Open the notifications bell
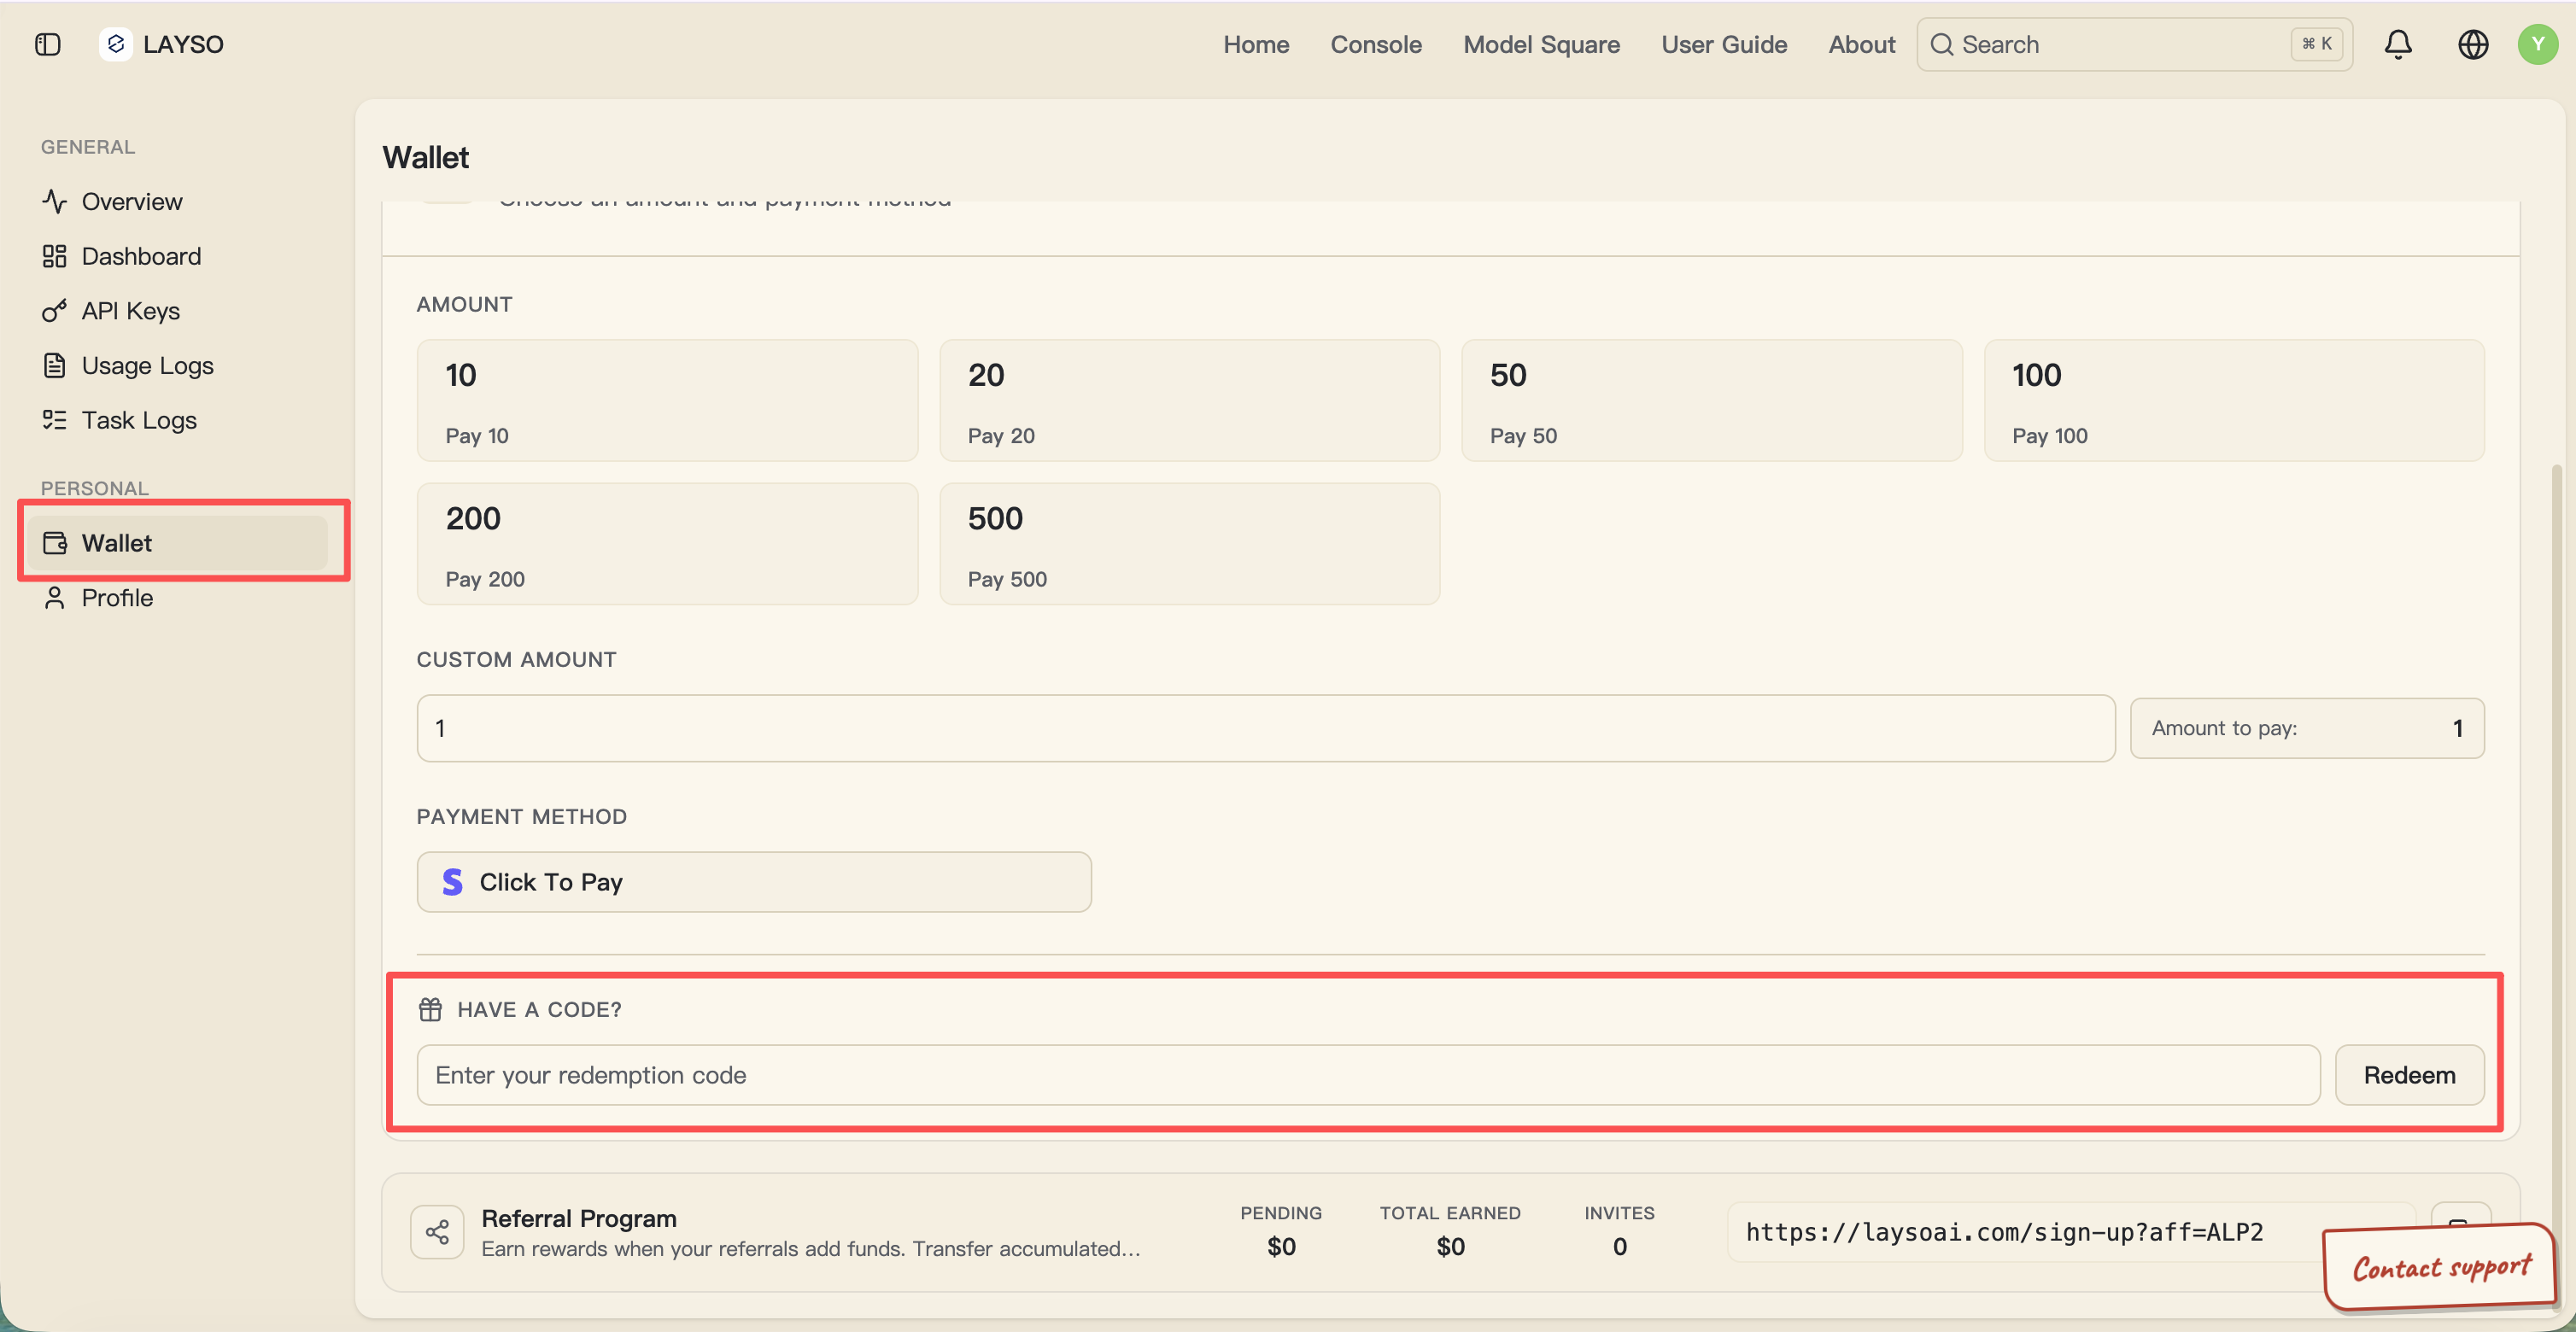Screen dimensions: 2576x1332 click(x=2398, y=44)
